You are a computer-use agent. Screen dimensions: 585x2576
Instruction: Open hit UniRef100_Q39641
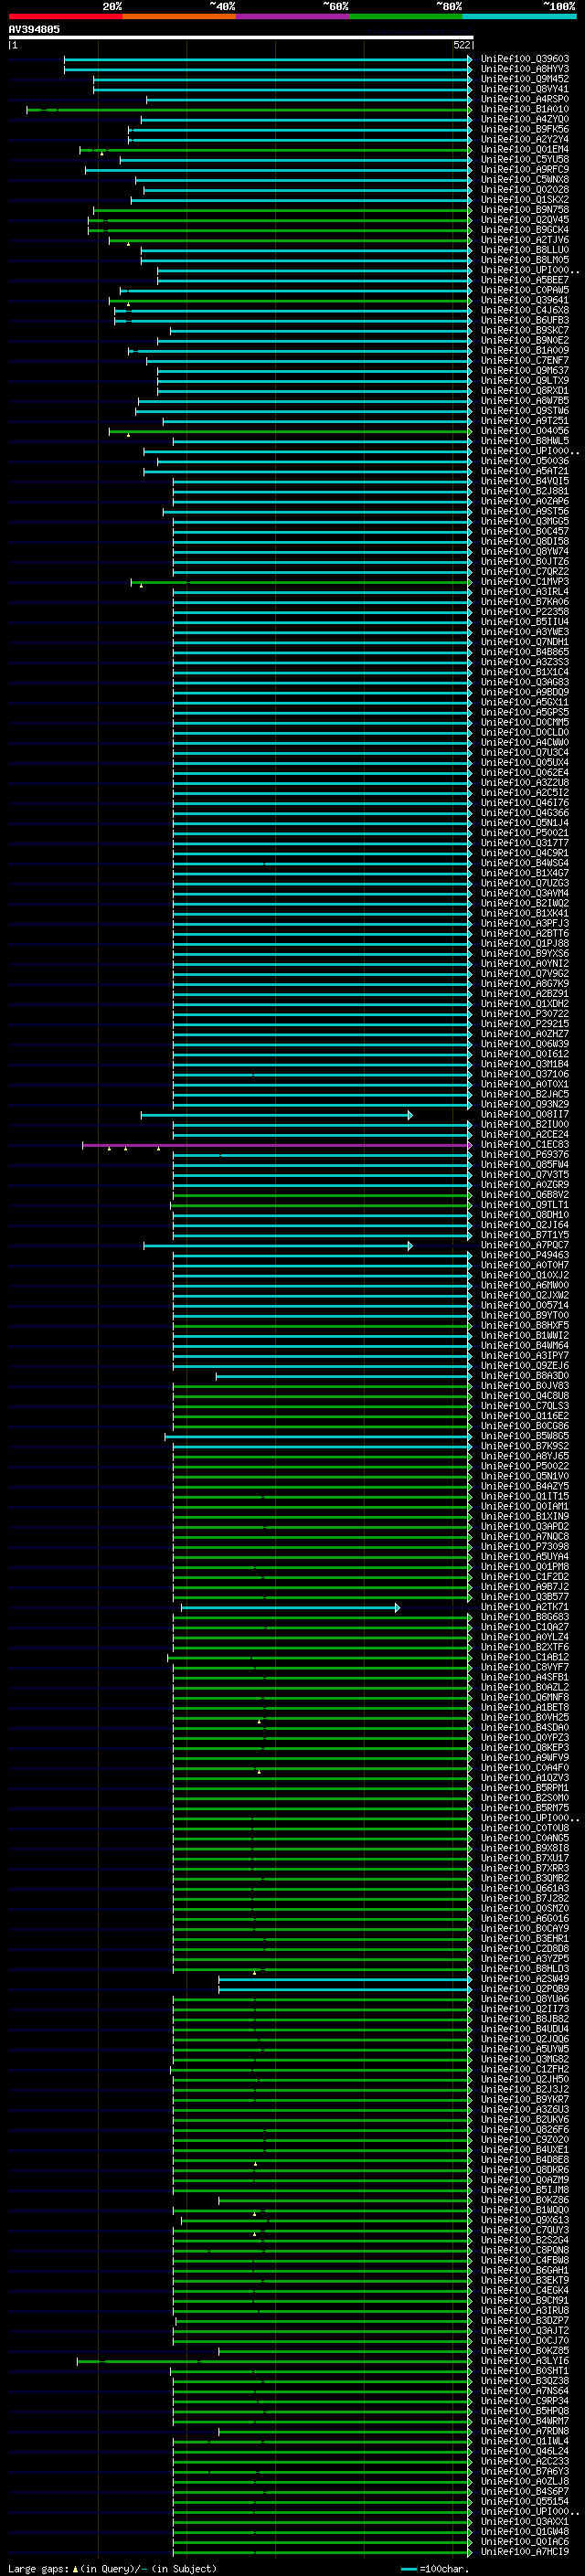coord(524,300)
